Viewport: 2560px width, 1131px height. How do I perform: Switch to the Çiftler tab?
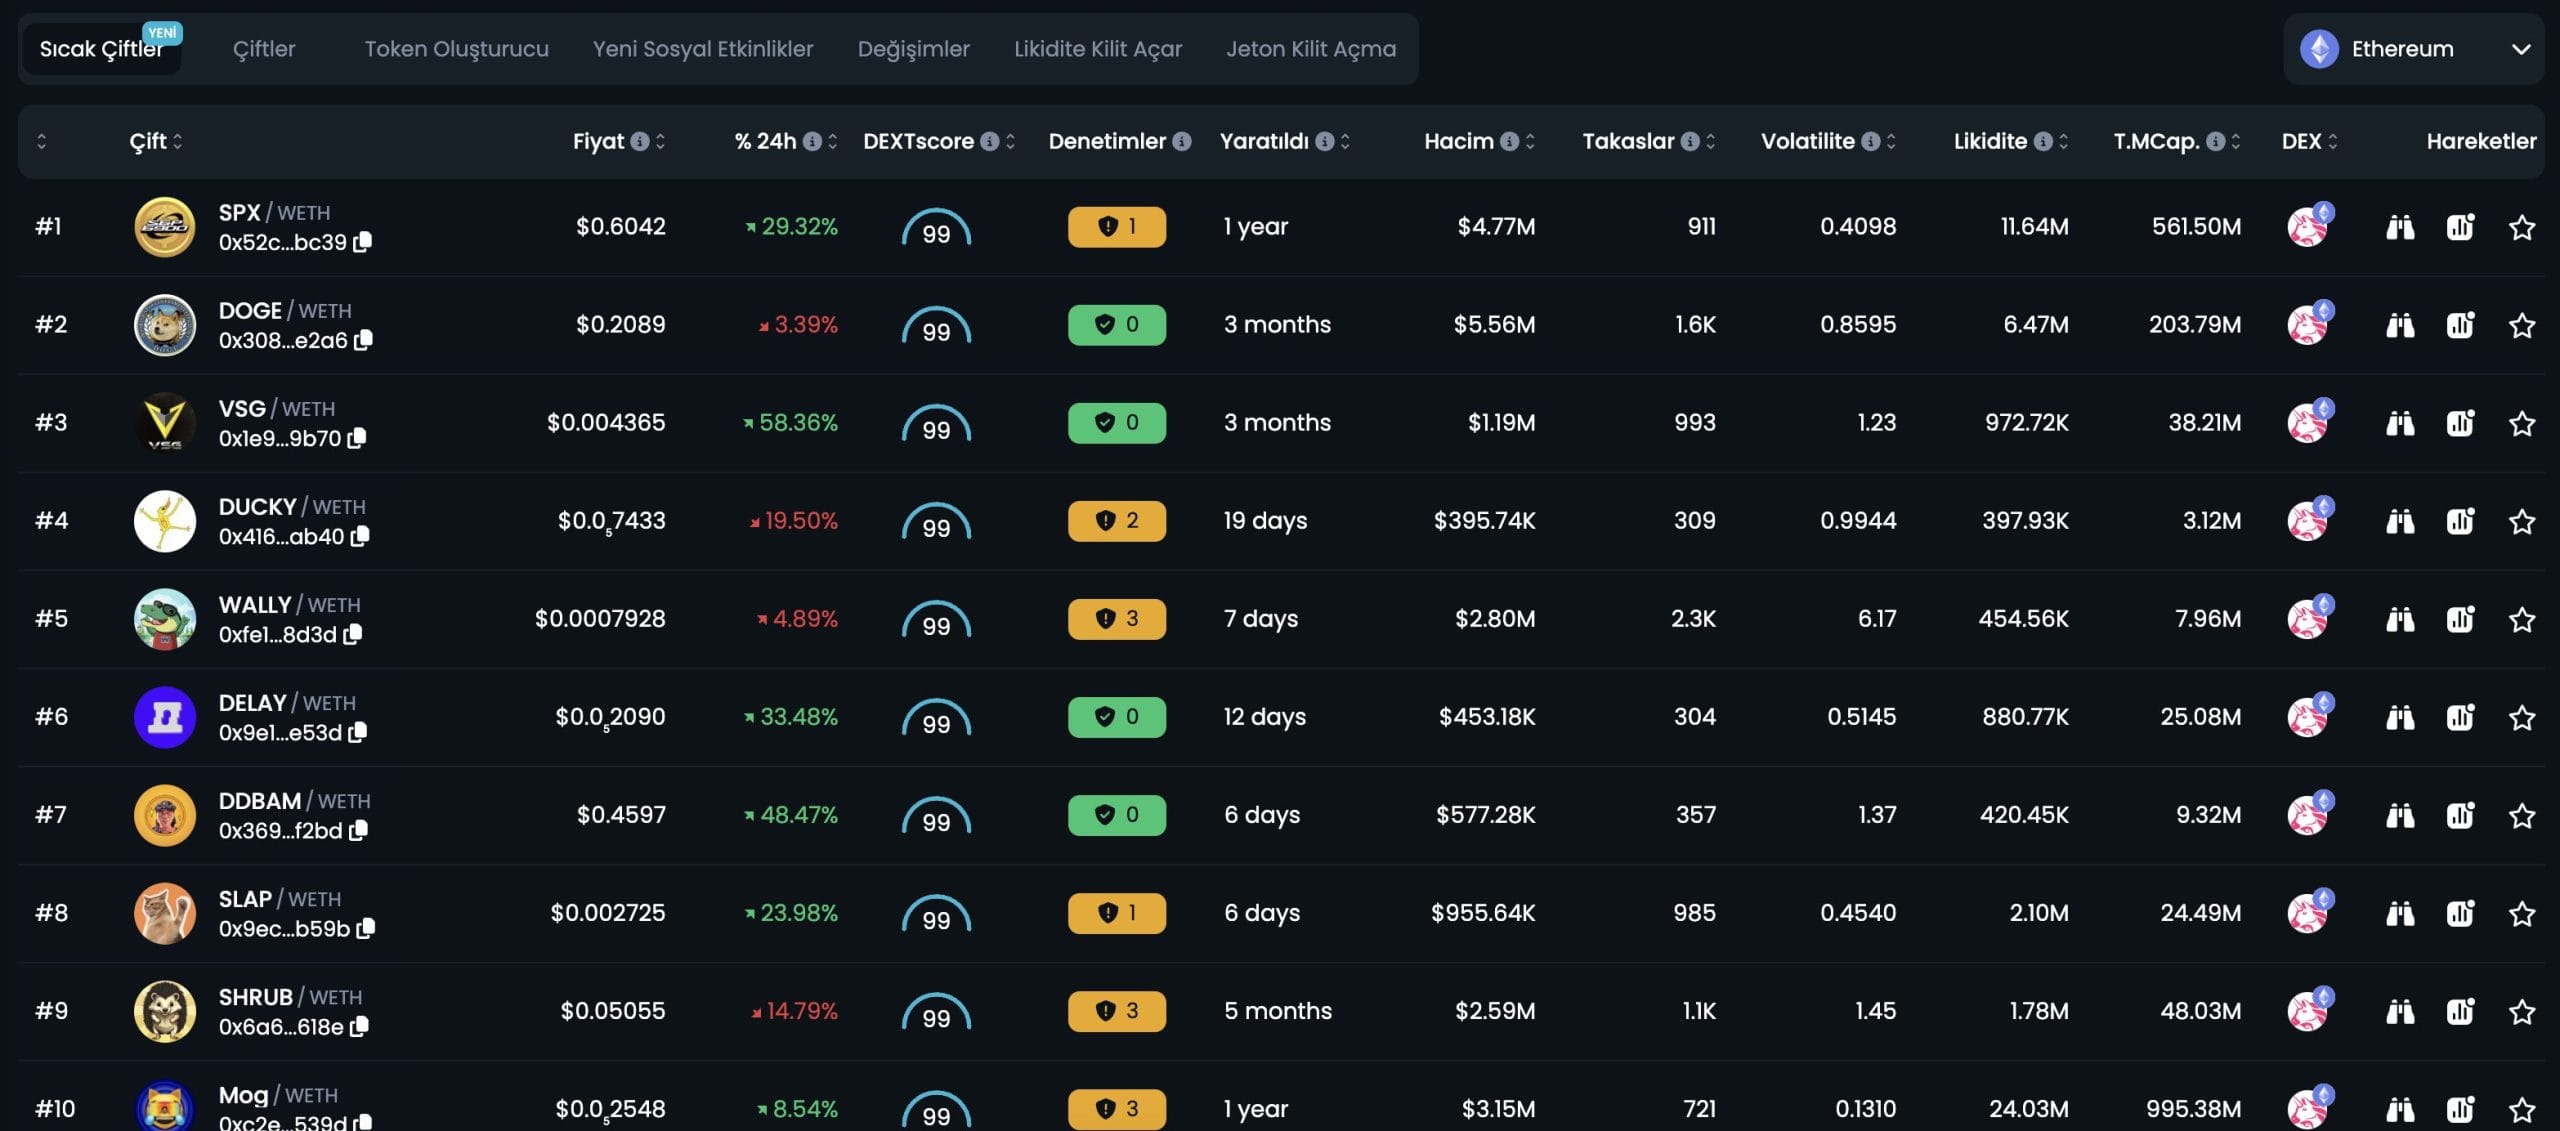coord(264,49)
